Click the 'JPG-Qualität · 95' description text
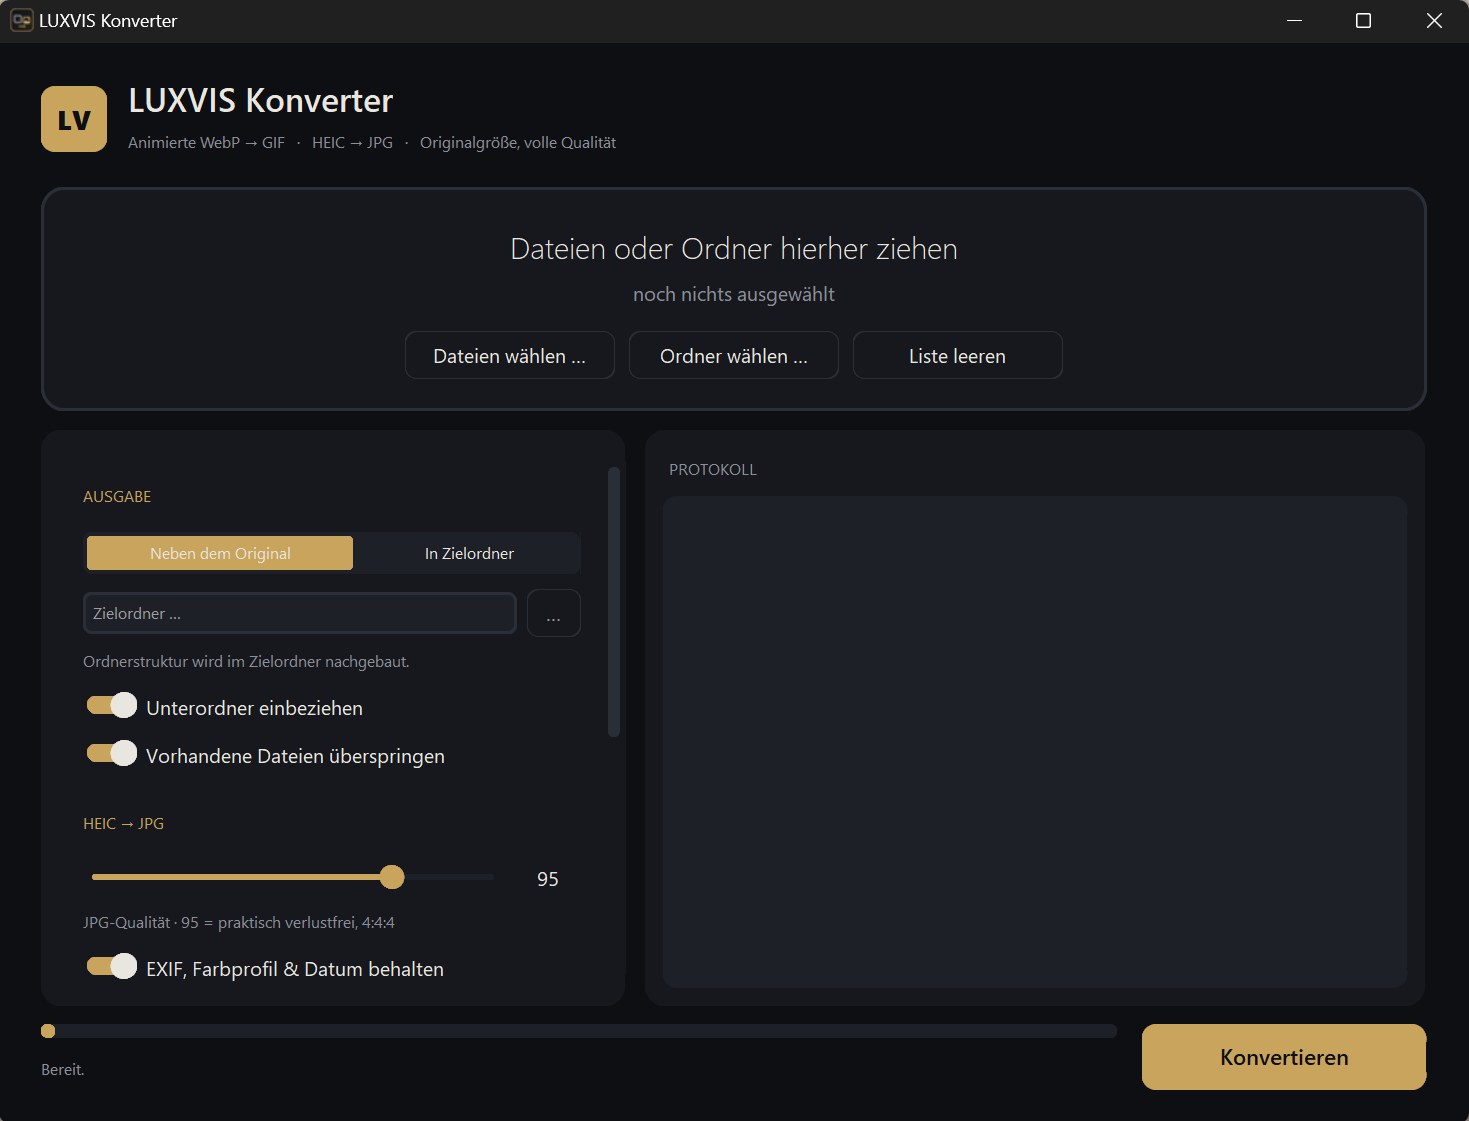This screenshot has height=1121, width=1469. coord(239,922)
